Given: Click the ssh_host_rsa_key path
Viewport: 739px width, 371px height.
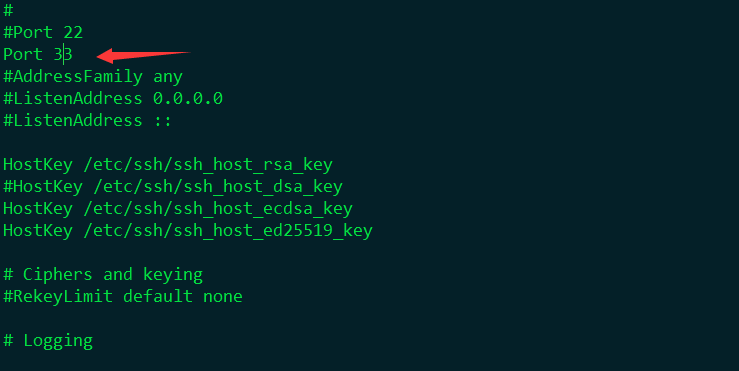Looking at the screenshot, I should (208, 165).
